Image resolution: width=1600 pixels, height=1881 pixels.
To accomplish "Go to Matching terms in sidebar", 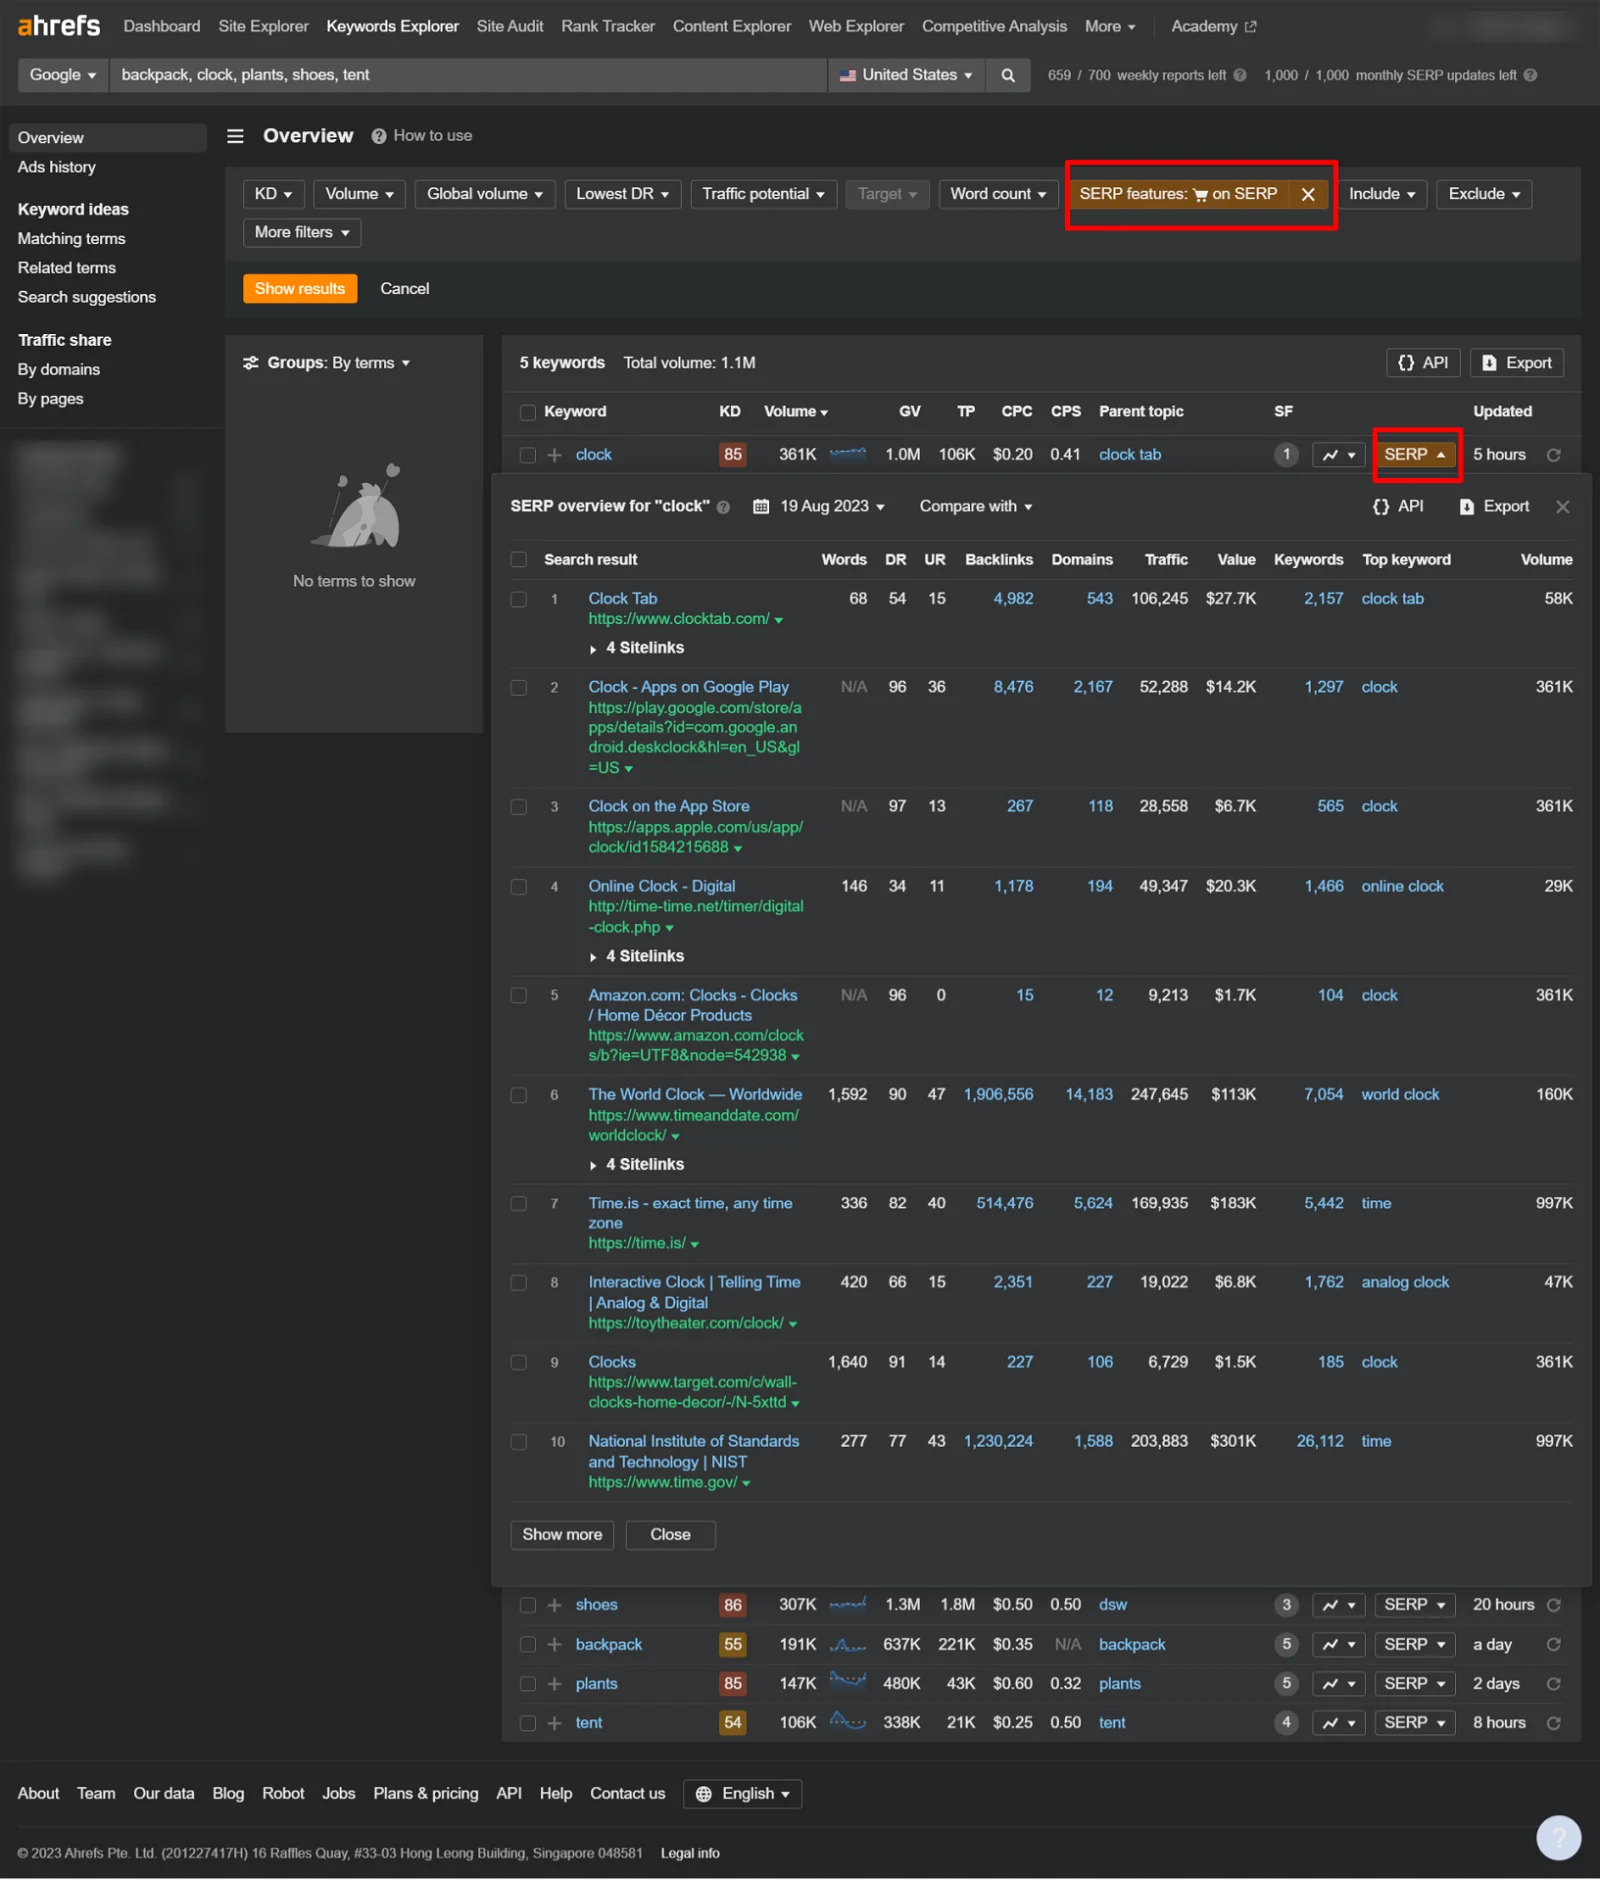I will (x=71, y=238).
